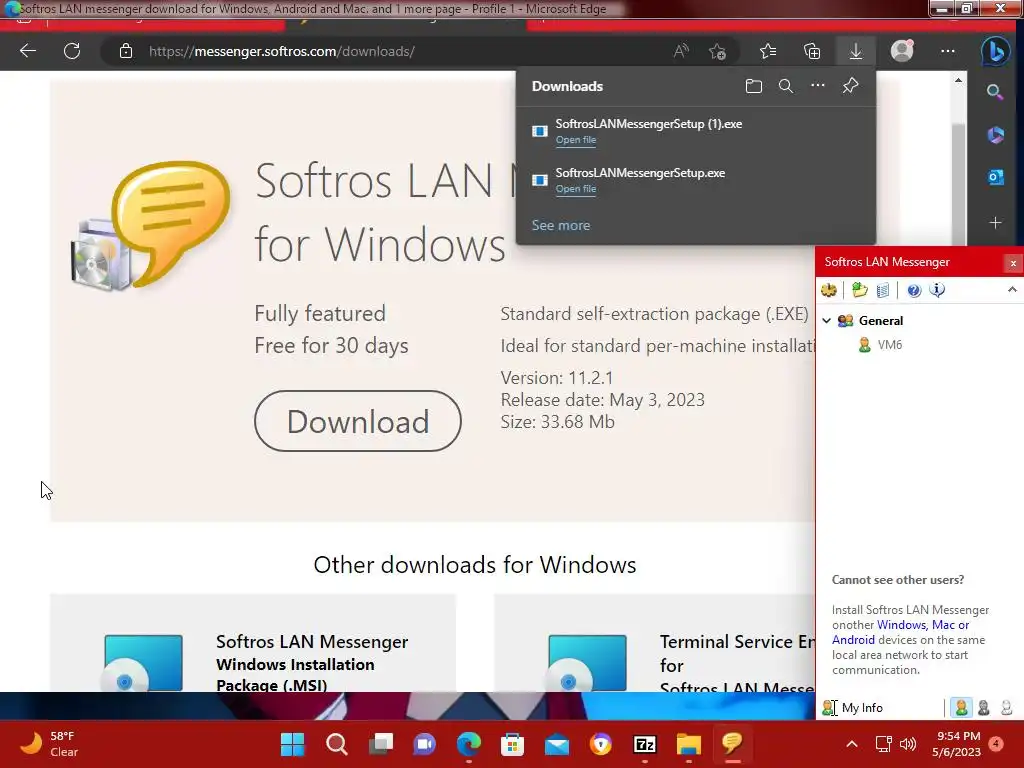
Task: Show hidden system tray icons
Action: click(852, 744)
